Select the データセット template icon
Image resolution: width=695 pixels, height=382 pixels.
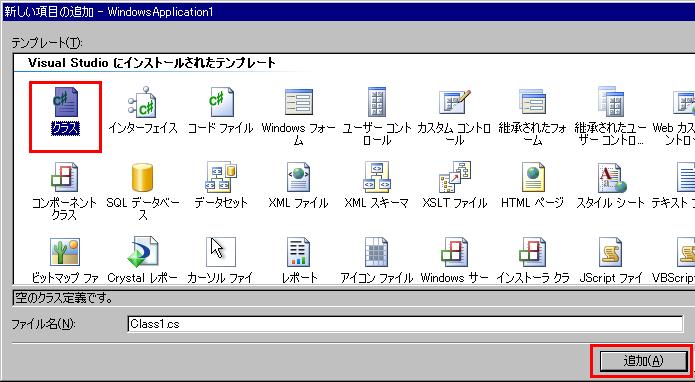pos(220,177)
